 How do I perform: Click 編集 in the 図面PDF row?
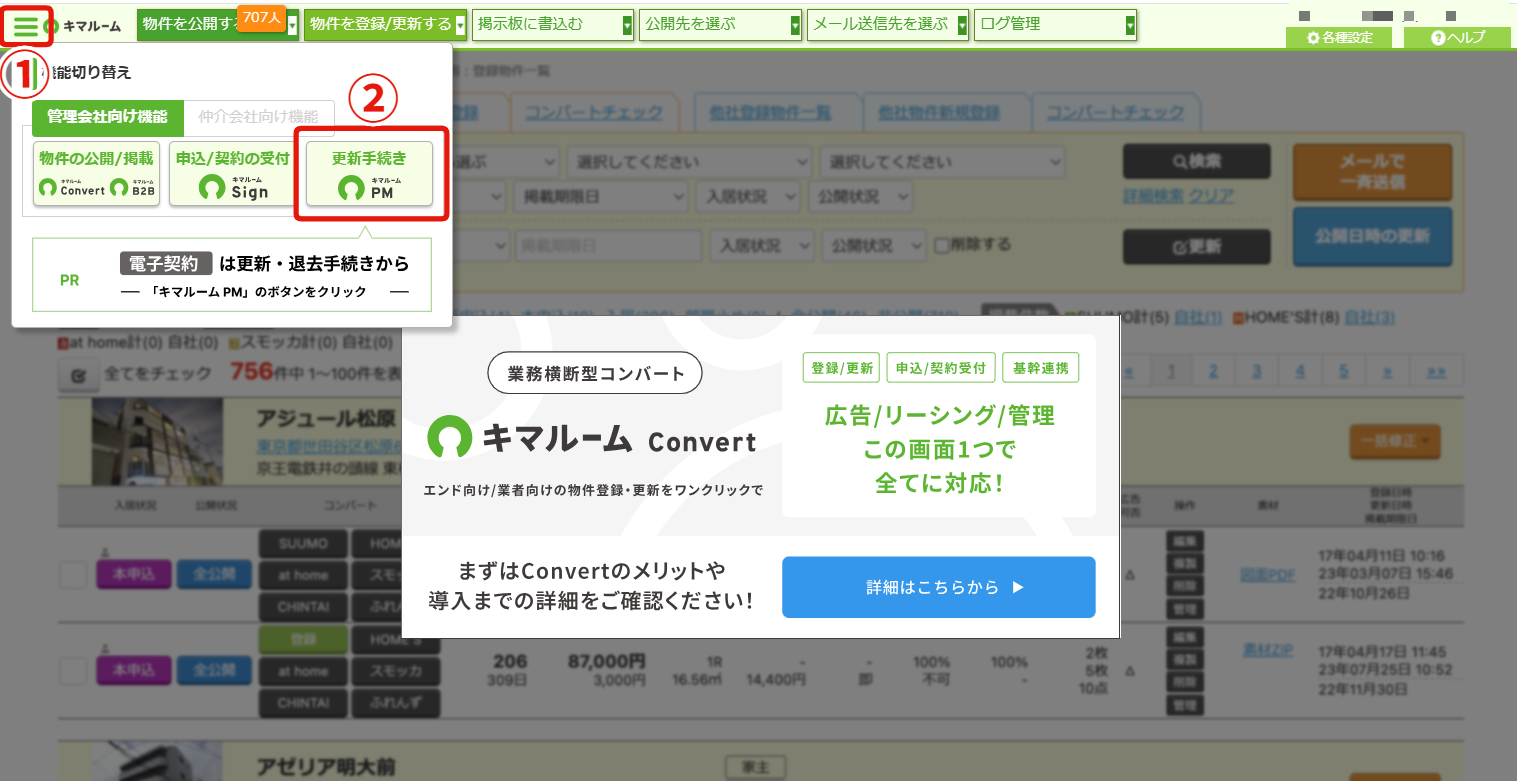click(x=1184, y=540)
